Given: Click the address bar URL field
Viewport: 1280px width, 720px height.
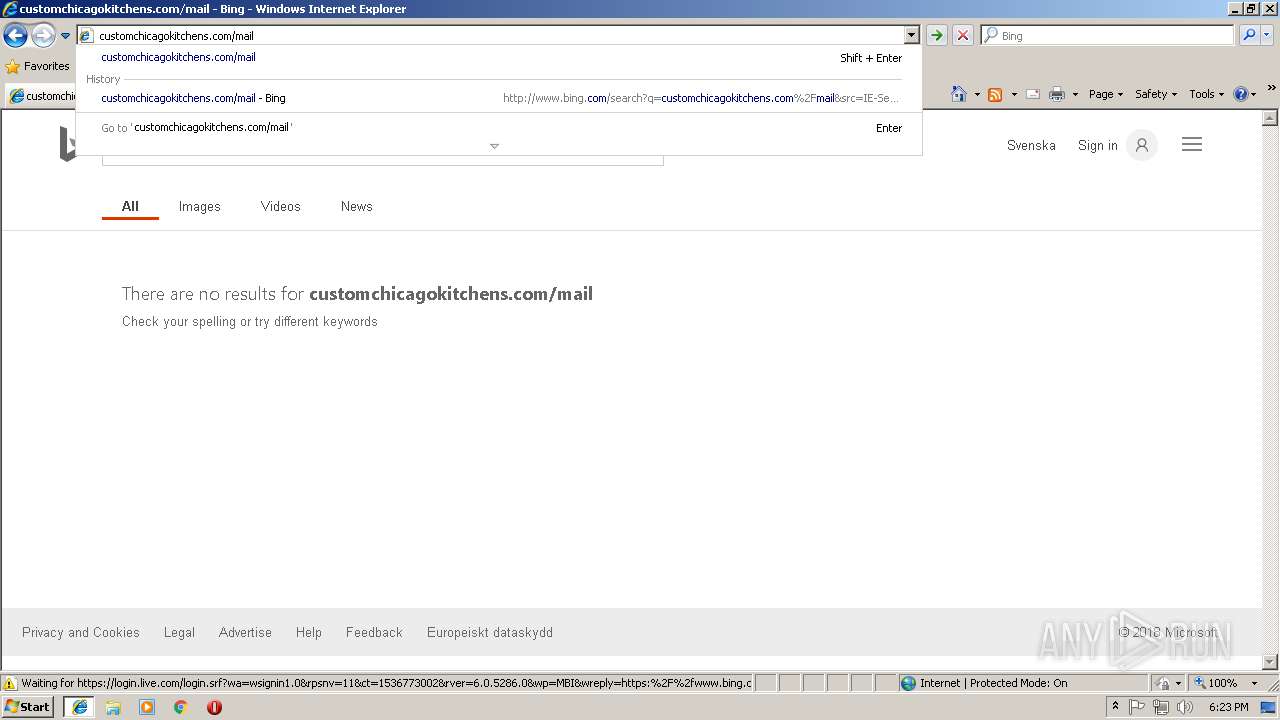Looking at the screenshot, I should click(492, 36).
